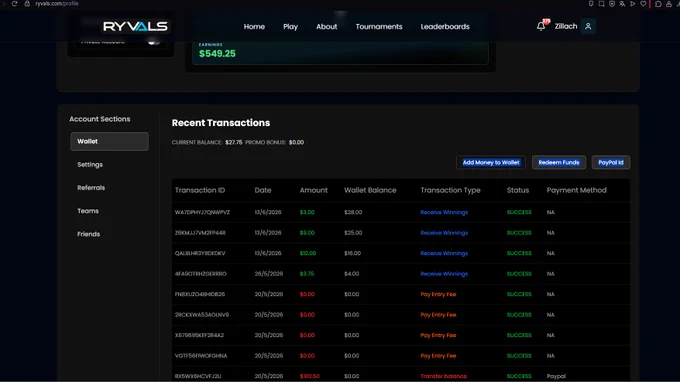This screenshot has height=382, width=680.
Task: Click the $103.50 transfer amount
Action: pos(310,376)
